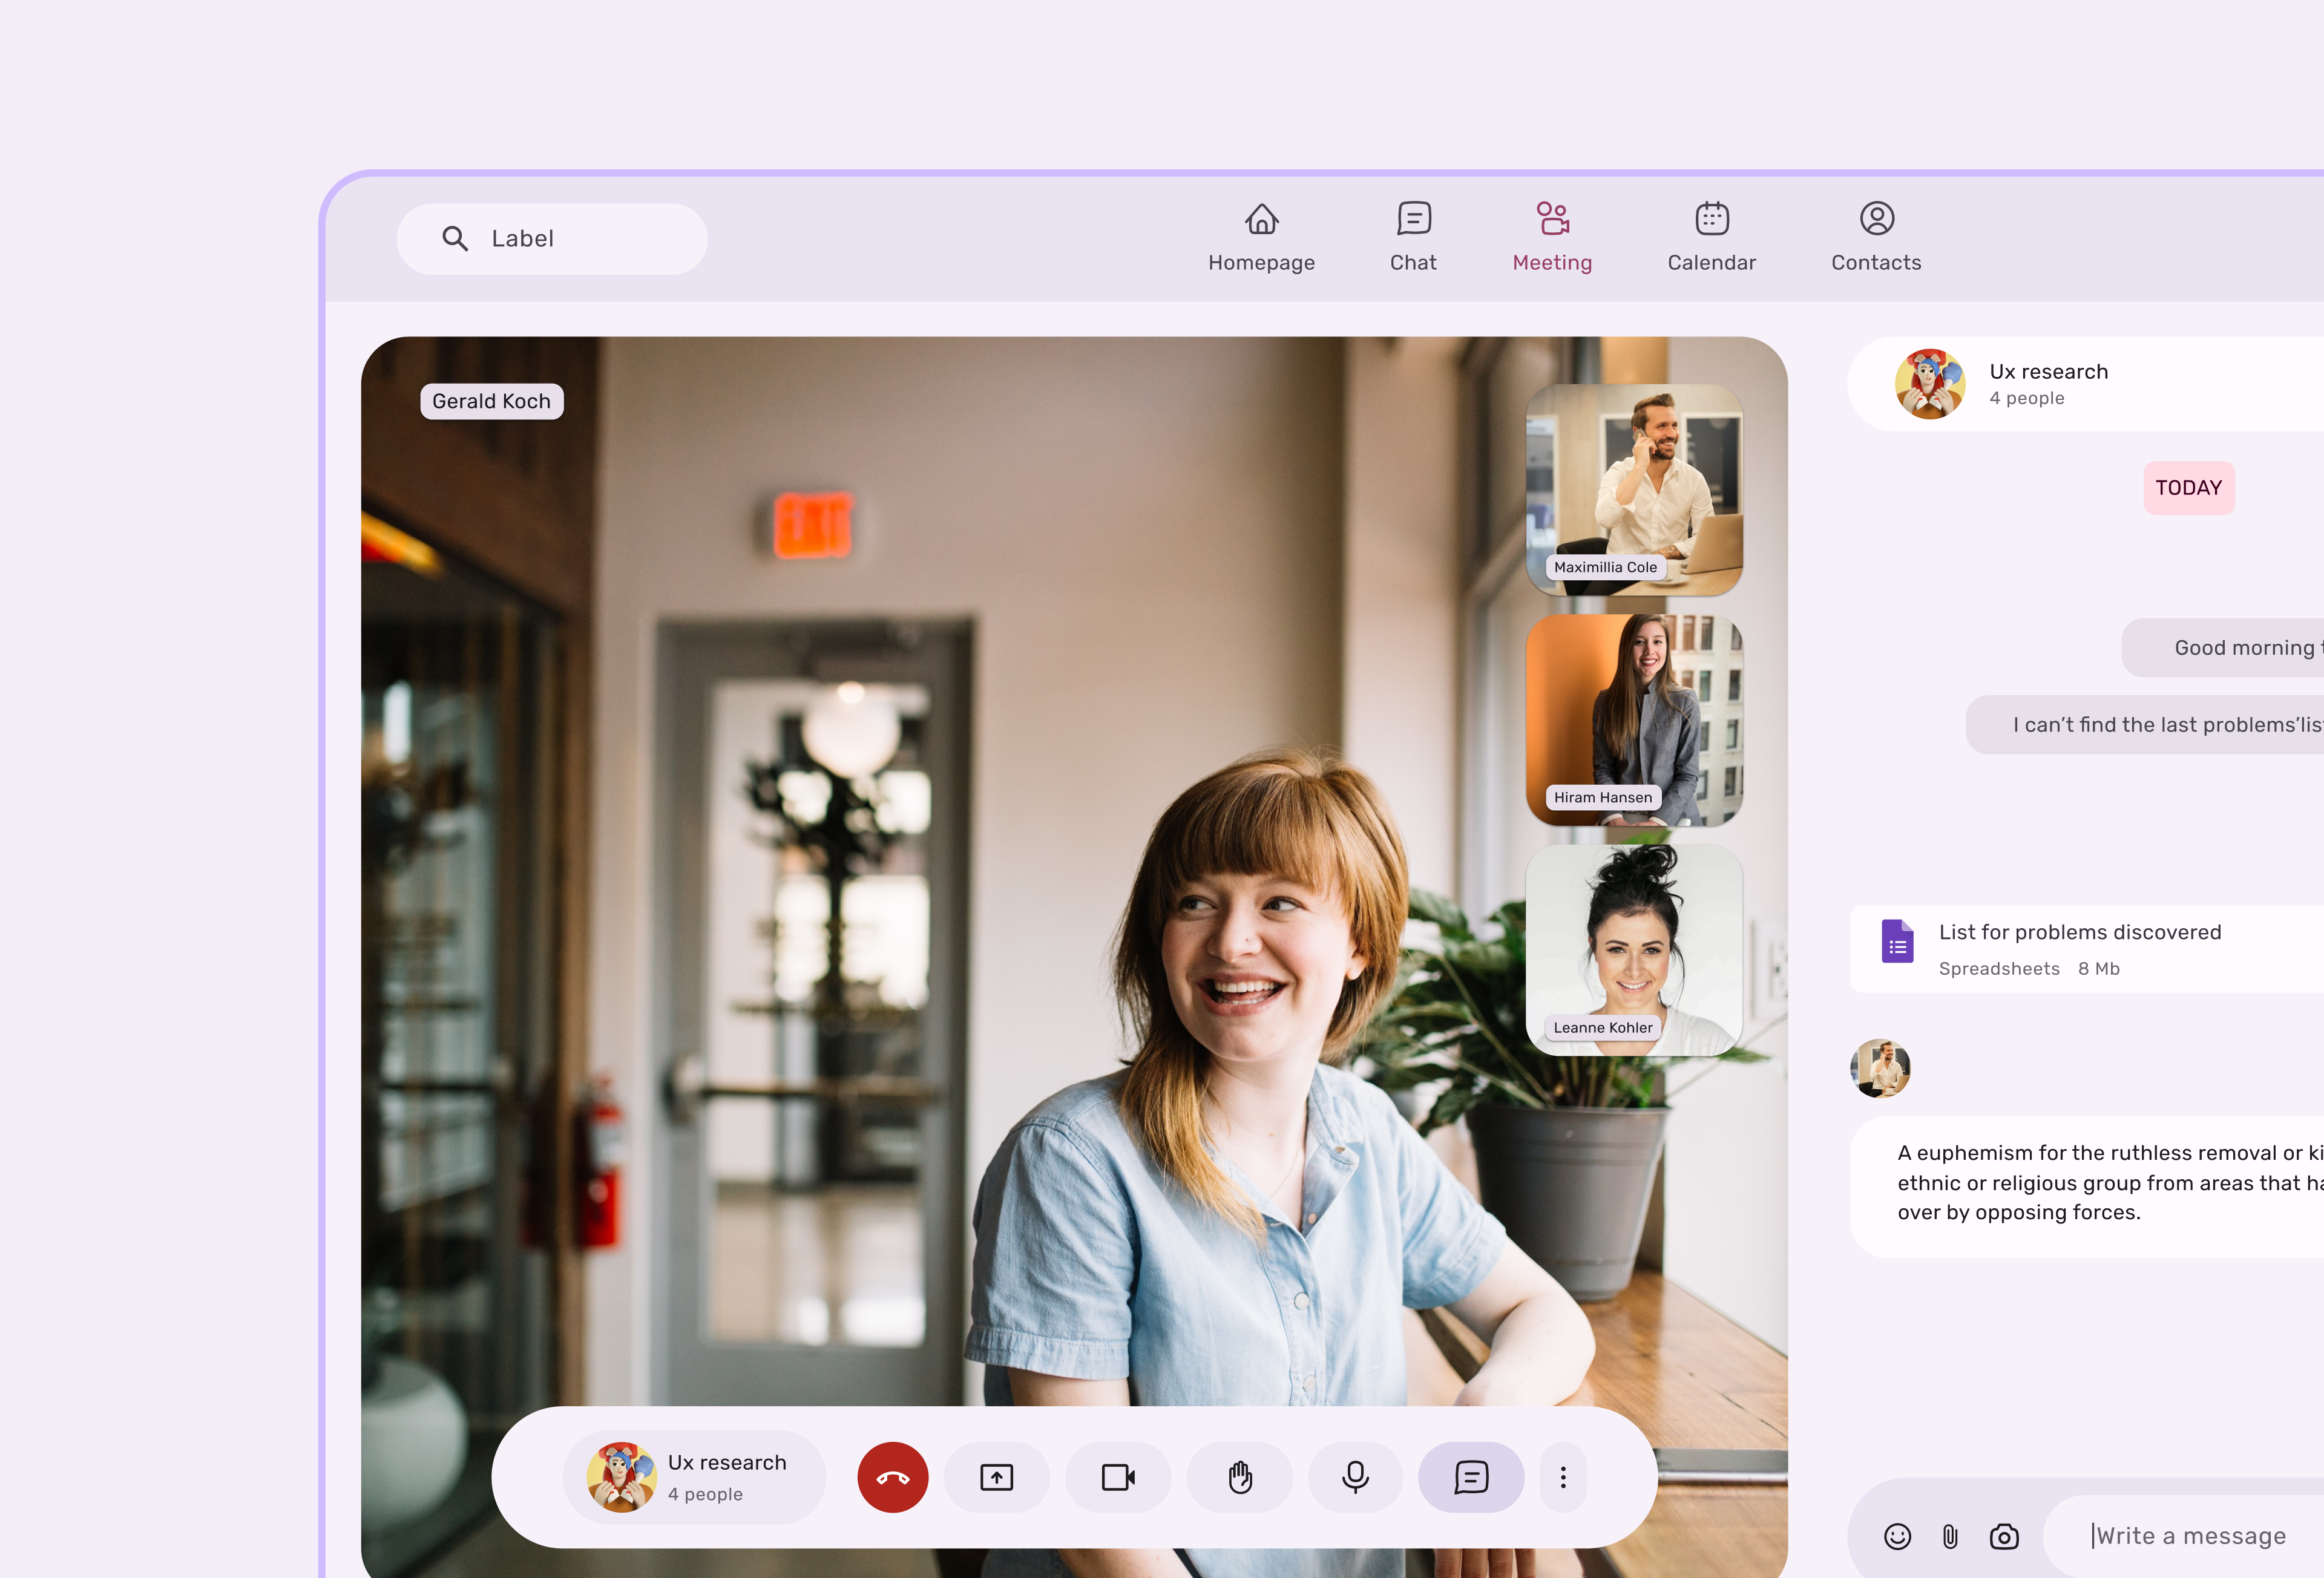Click the Gerald Koch name label
Image resolution: width=2324 pixels, height=1578 pixels.
click(492, 401)
